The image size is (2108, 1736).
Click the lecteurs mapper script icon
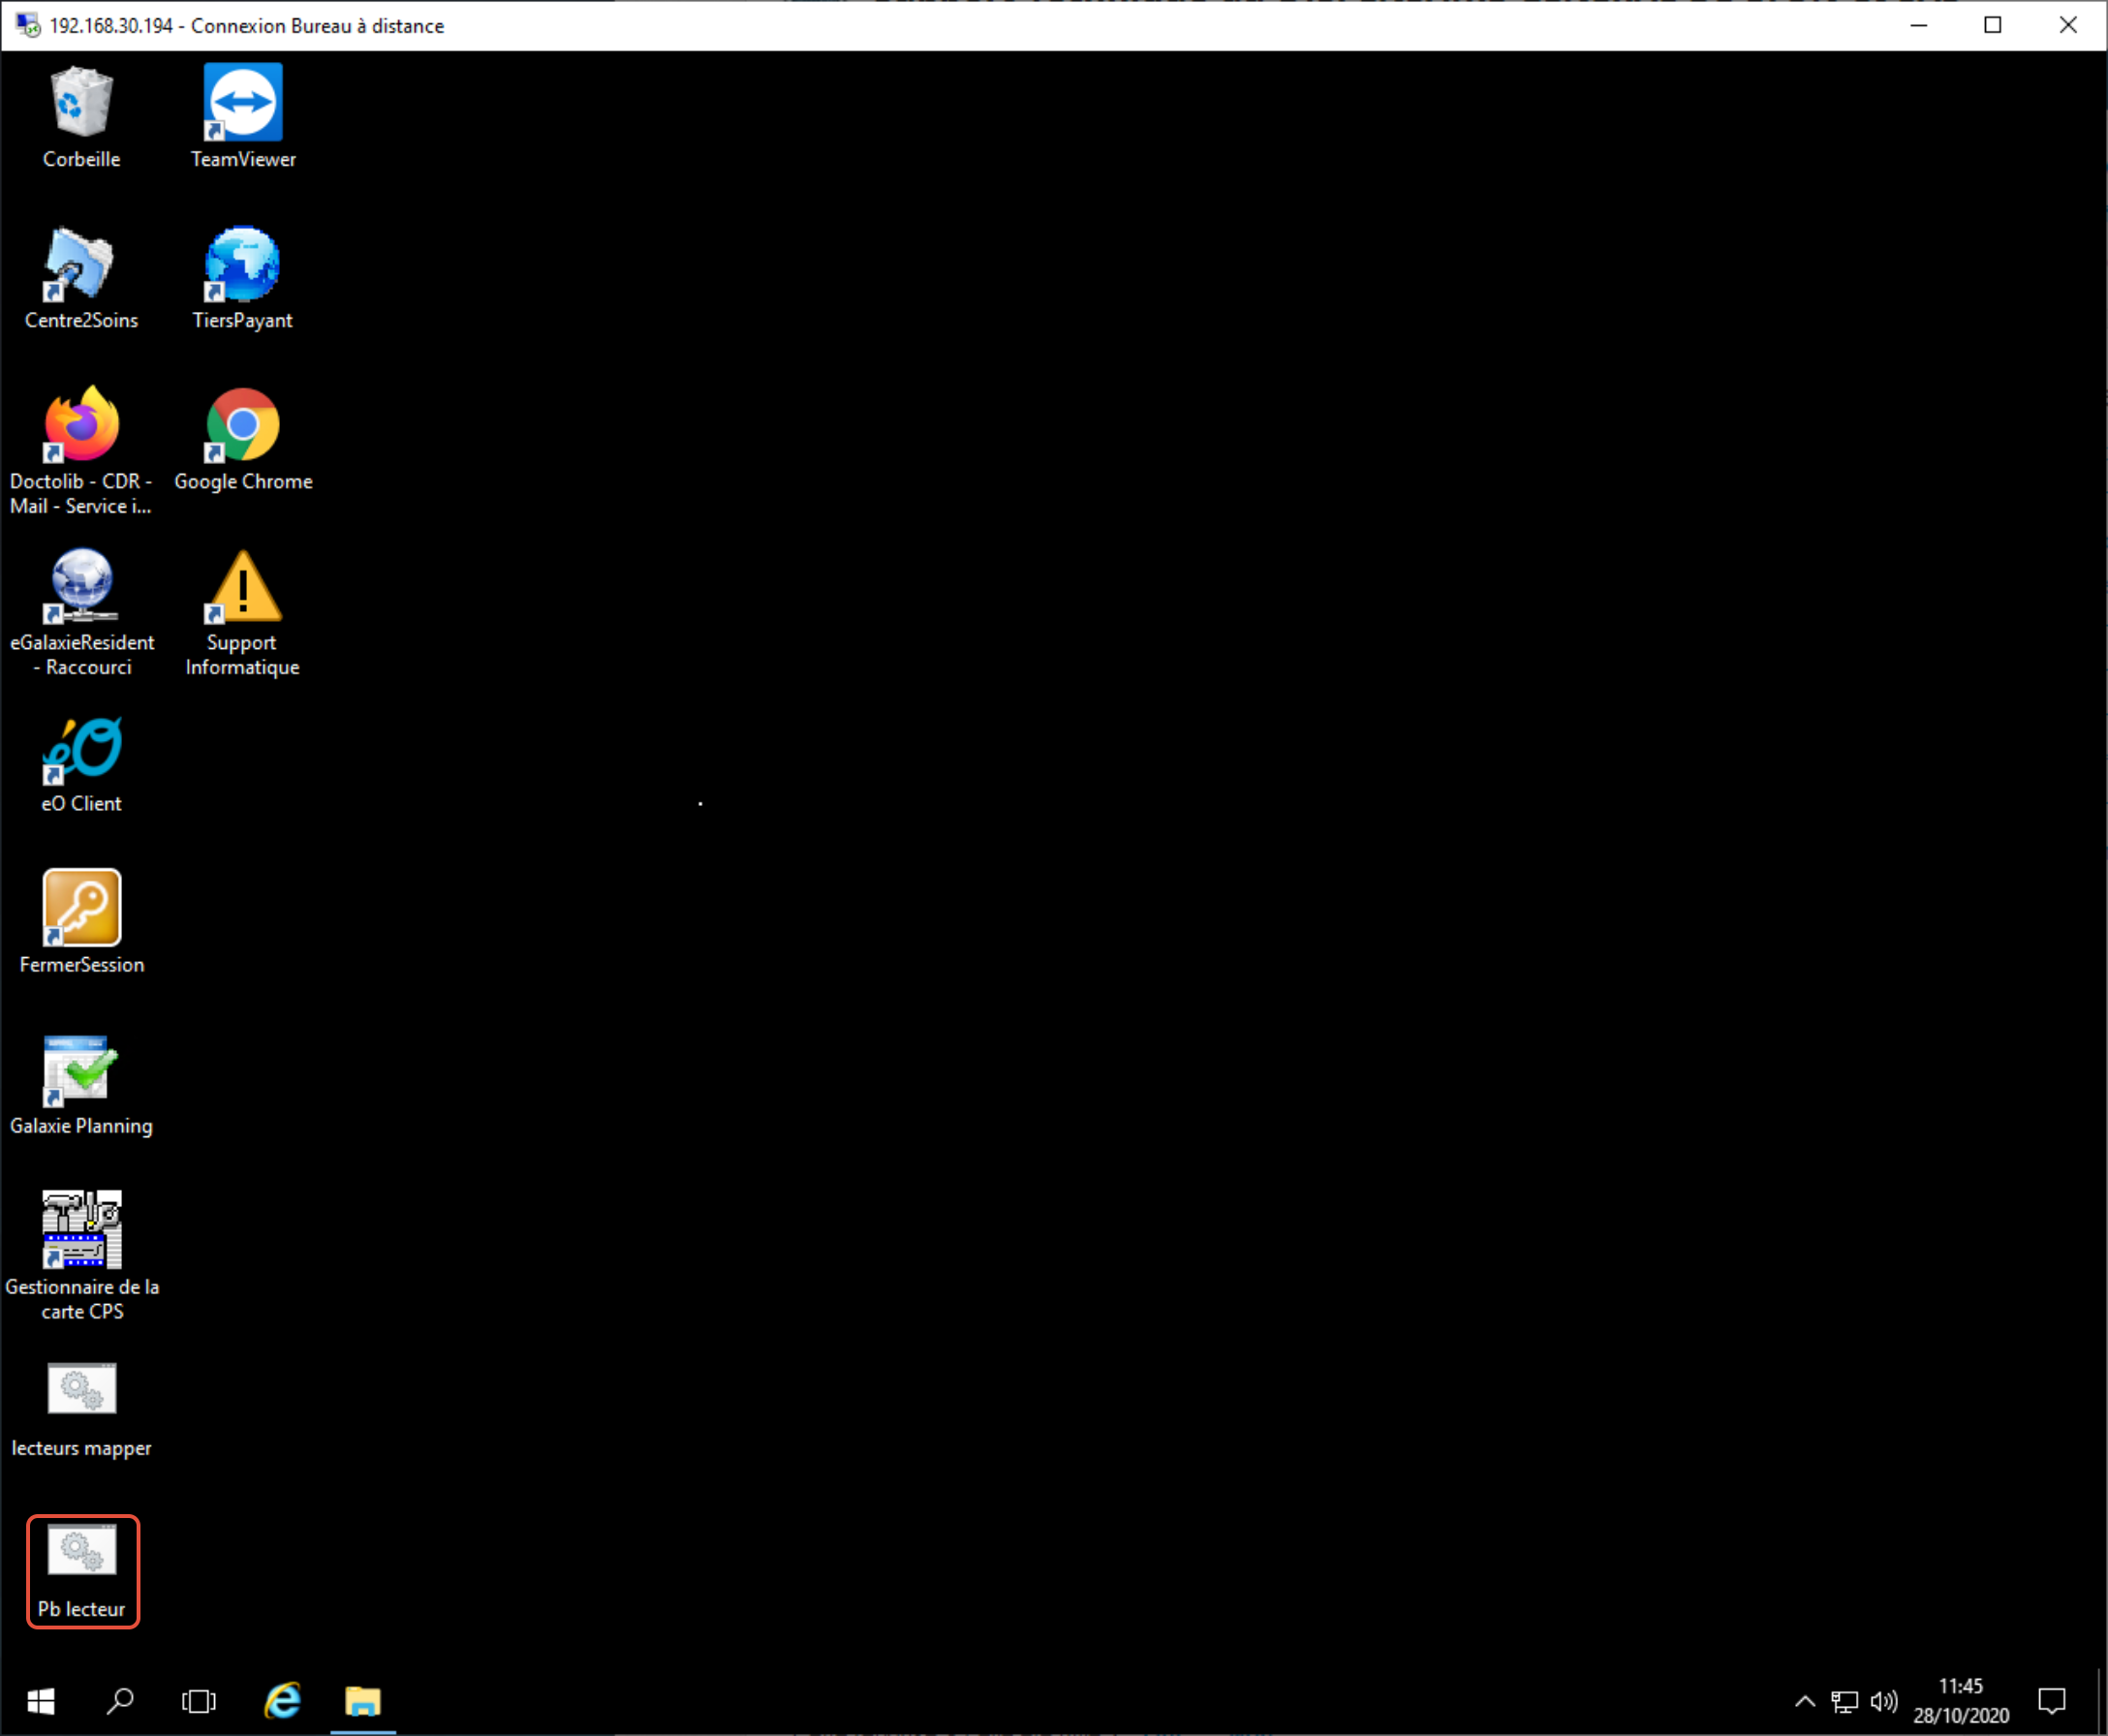(x=81, y=1390)
